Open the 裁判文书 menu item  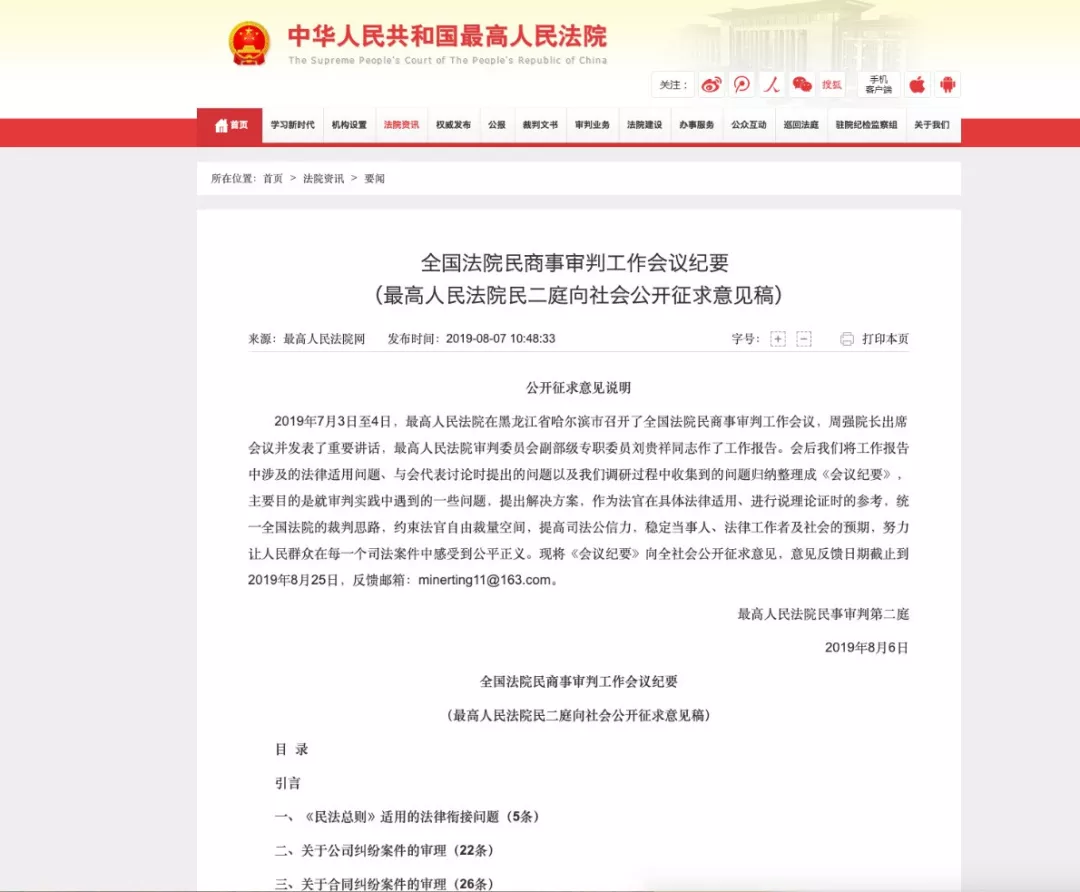540,125
